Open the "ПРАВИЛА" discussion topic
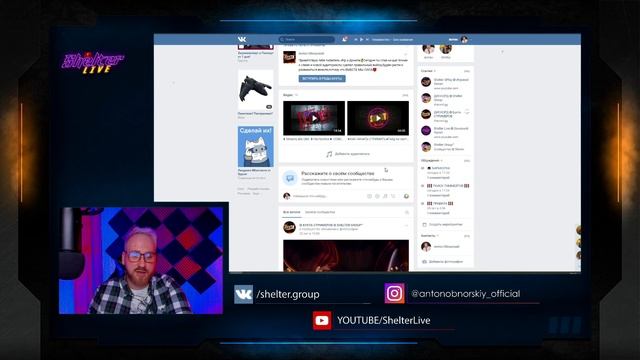The image size is (640, 360). coord(440,203)
